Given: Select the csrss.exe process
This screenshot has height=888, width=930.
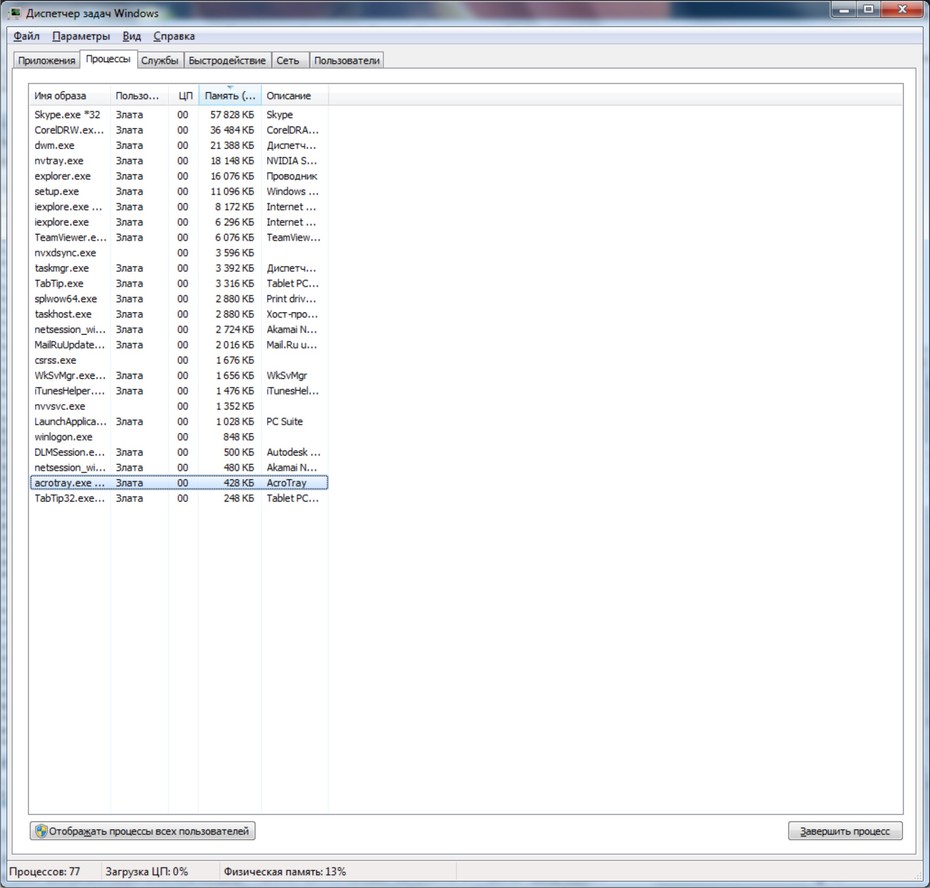Looking at the screenshot, I should (179, 360).
